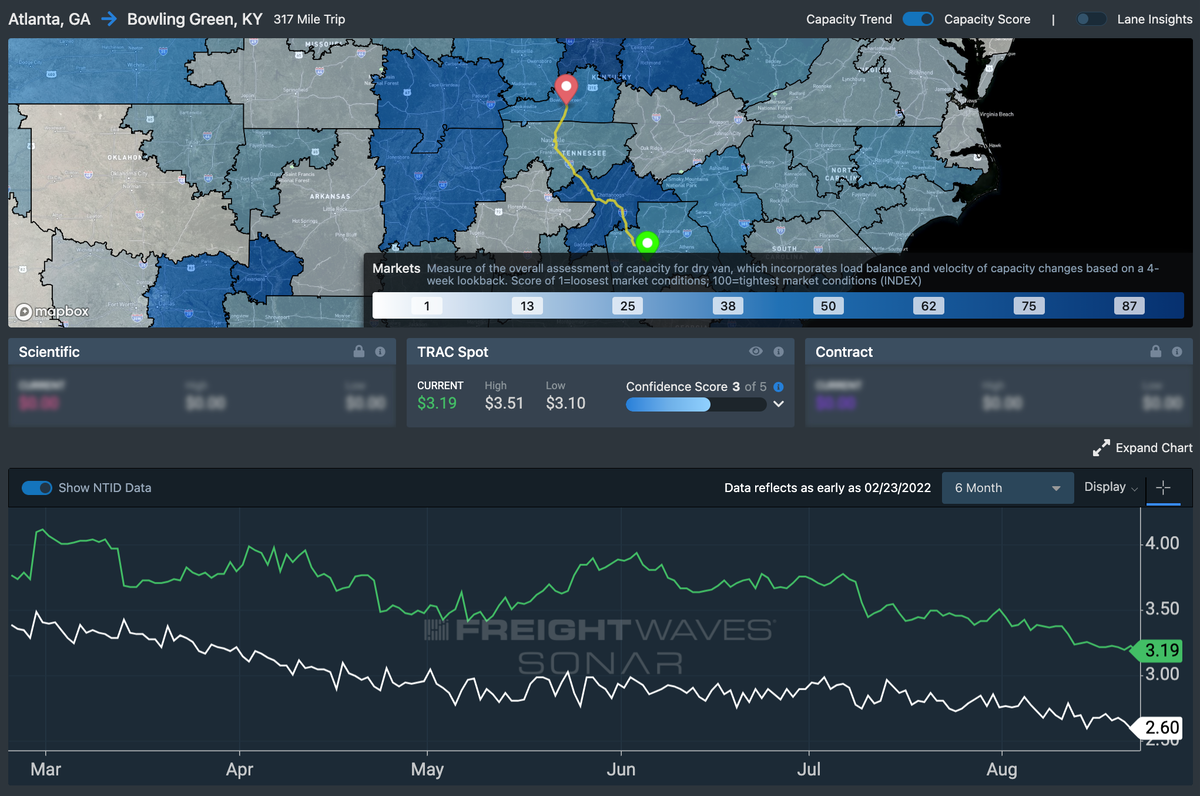Open the Display dropdown
The image size is (1200, 796).
point(1111,488)
